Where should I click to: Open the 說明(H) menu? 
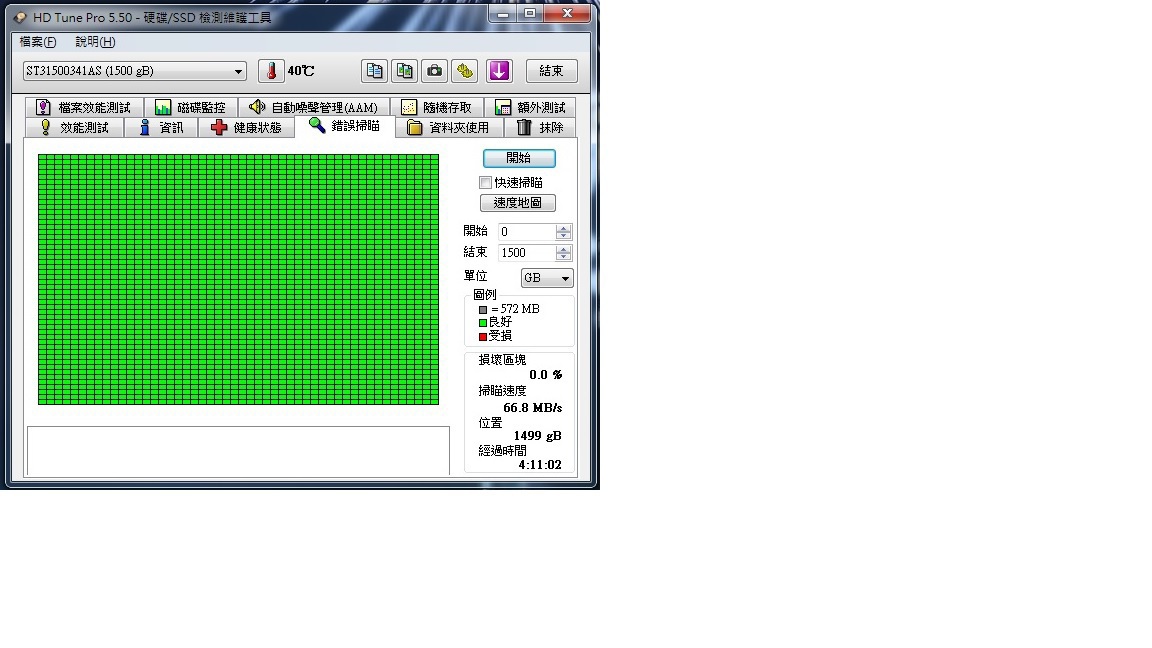tap(96, 42)
